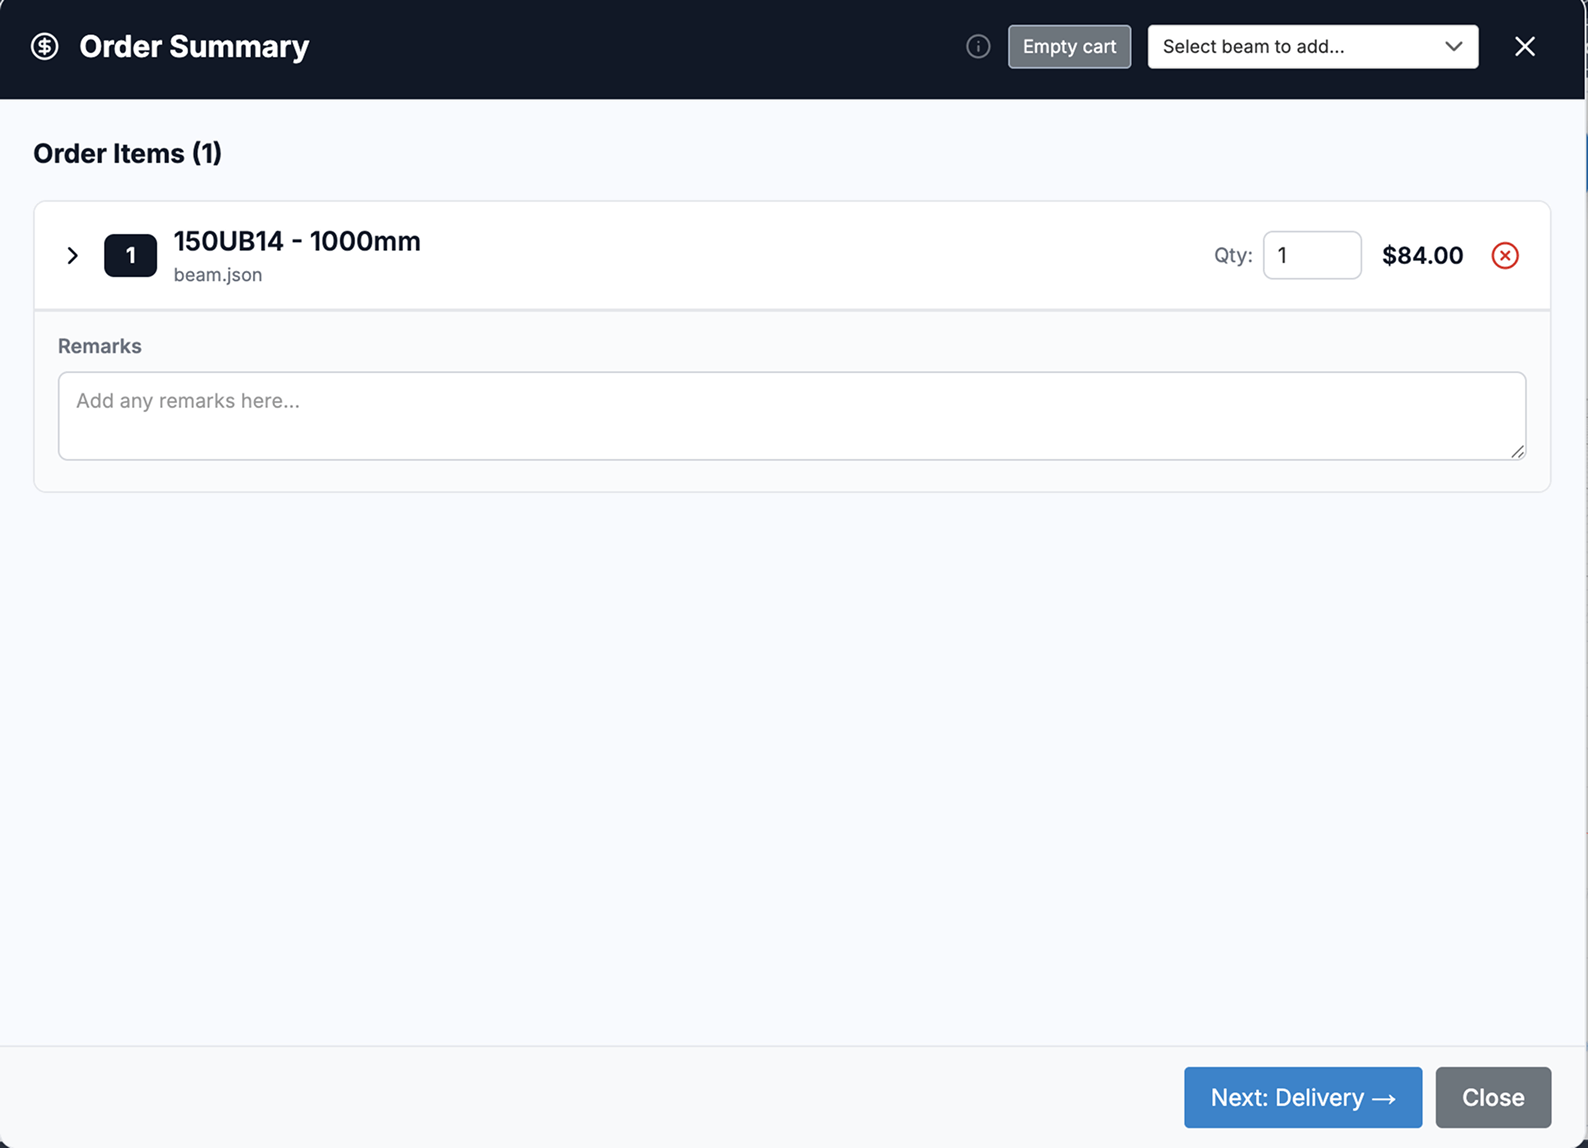The height and width of the screenshot is (1148, 1588).
Task: Click the Remarks label
Action: pyautogui.click(x=100, y=347)
